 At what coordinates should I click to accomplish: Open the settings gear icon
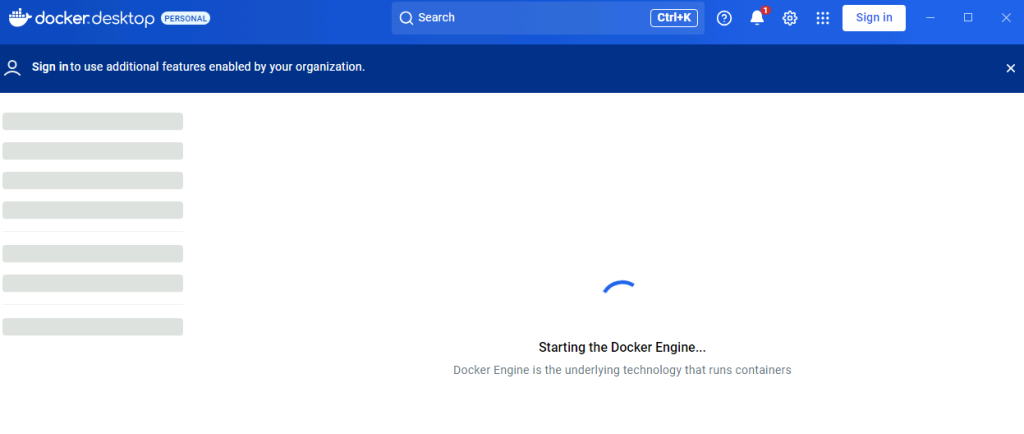click(x=790, y=18)
